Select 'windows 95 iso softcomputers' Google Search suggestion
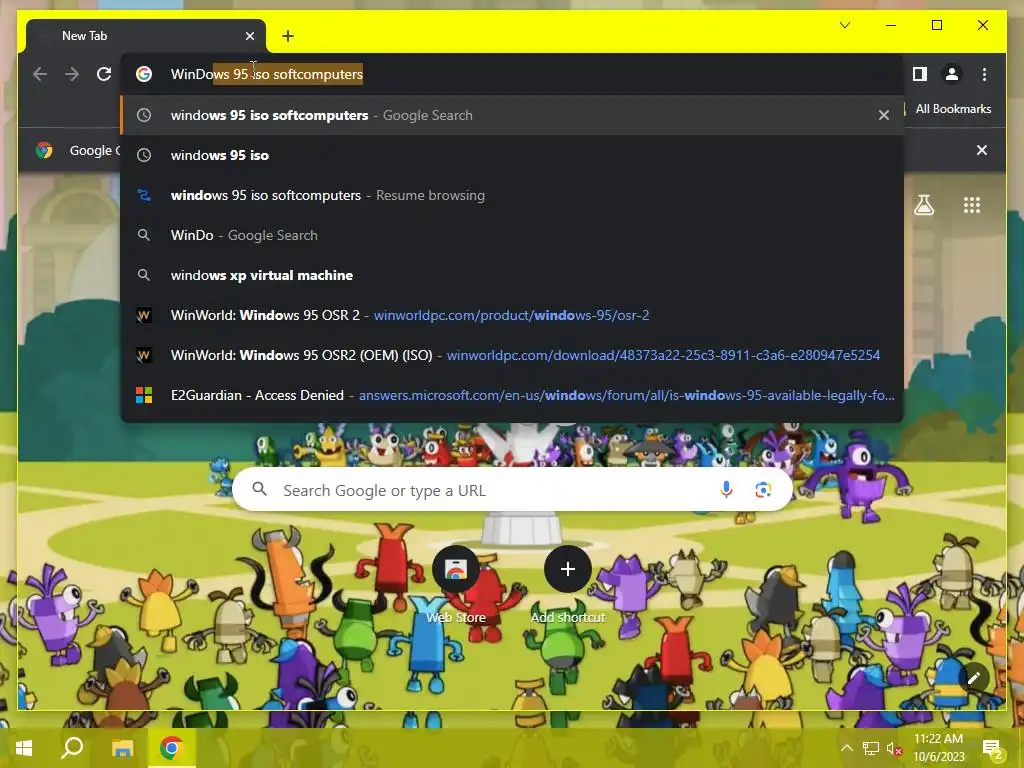This screenshot has width=1024, height=768. [513, 115]
